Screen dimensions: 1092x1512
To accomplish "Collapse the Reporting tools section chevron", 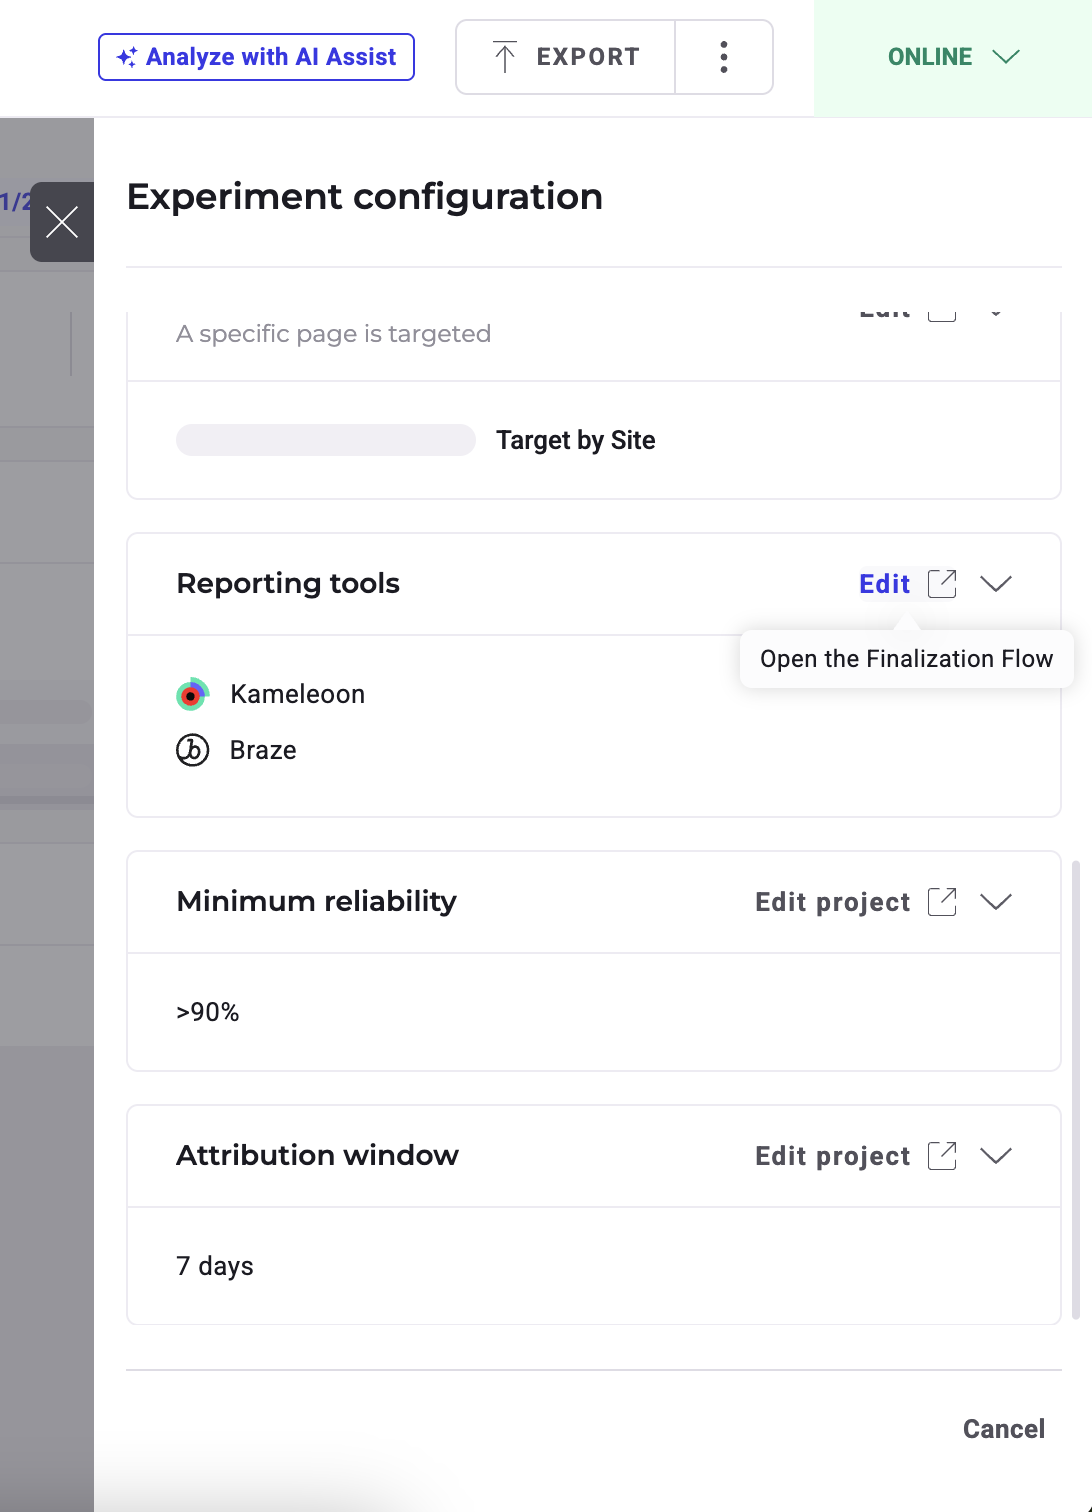I will [996, 584].
